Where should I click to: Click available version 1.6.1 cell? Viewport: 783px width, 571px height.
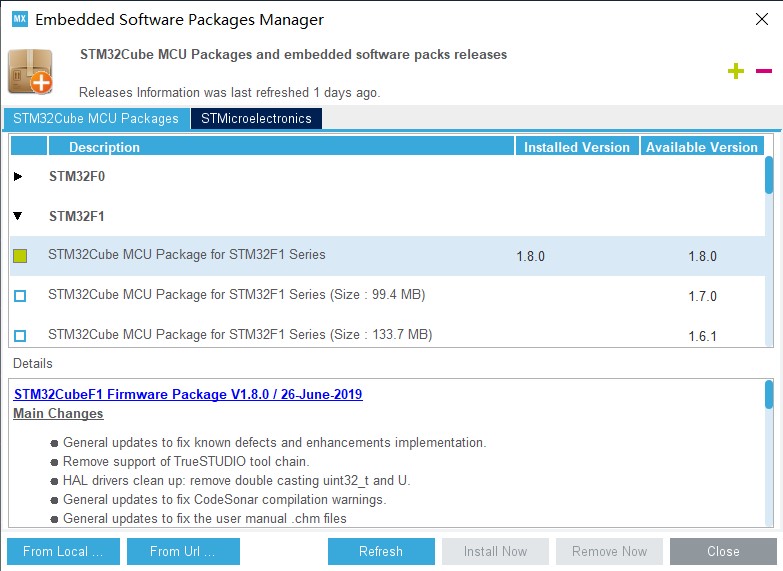[x=702, y=336]
